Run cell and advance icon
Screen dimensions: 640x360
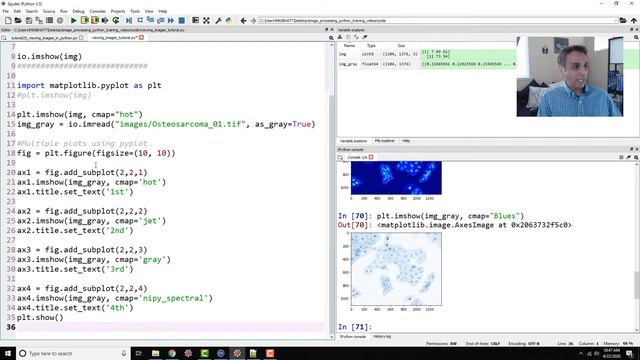tap(95, 20)
